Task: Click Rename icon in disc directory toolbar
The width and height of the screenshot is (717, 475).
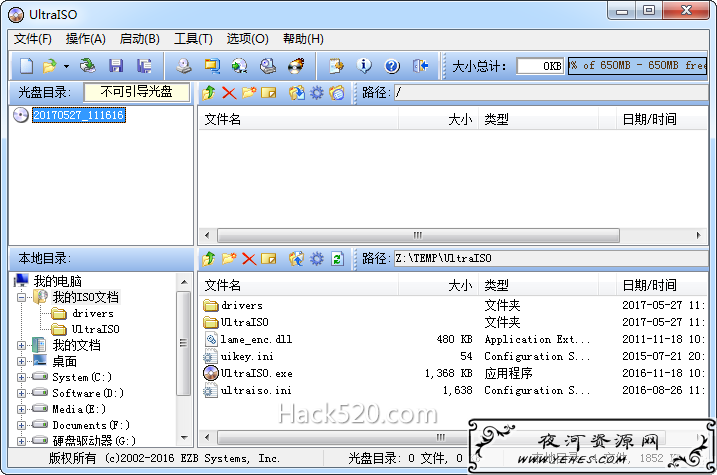Action: [x=269, y=93]
